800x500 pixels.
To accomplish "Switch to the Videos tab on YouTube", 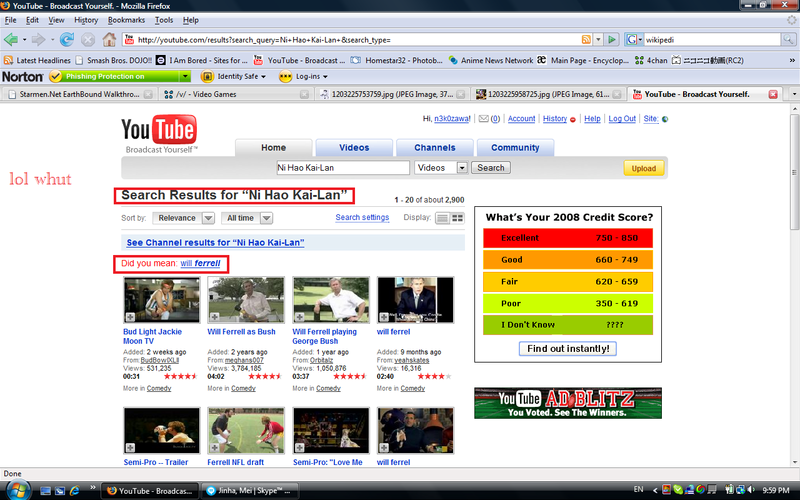I will [x=354, y=147].
